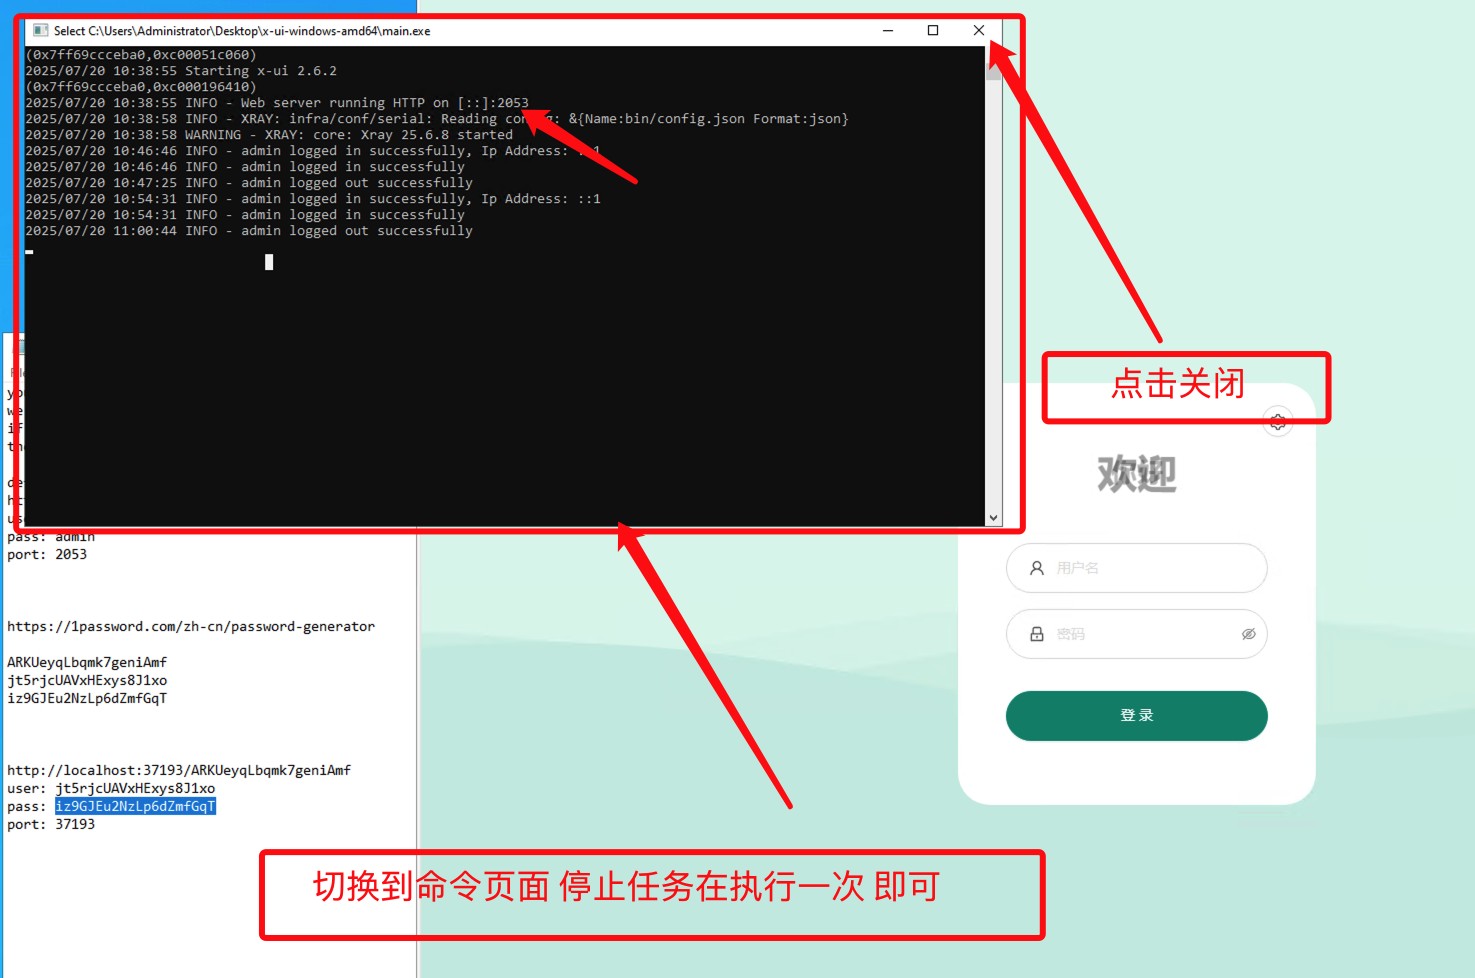Image resolution: width=1475 pixels, height=978 pixels.
Task: Toggle password visibility eye icon
Action: [x=1248, y=634]
